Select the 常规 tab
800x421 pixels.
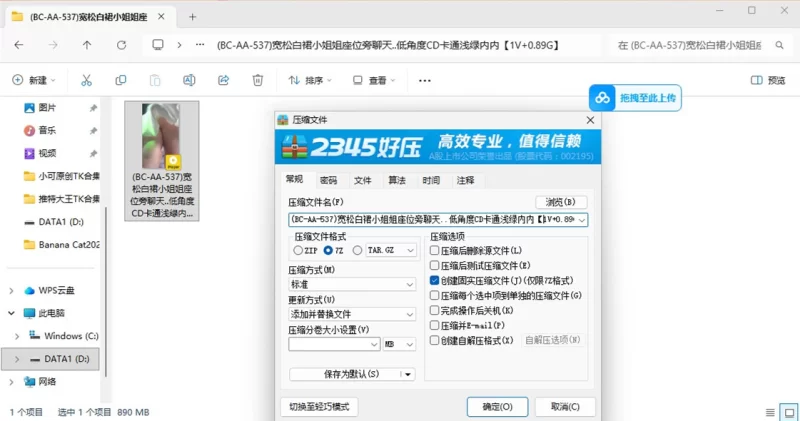(x=295, y=179)
